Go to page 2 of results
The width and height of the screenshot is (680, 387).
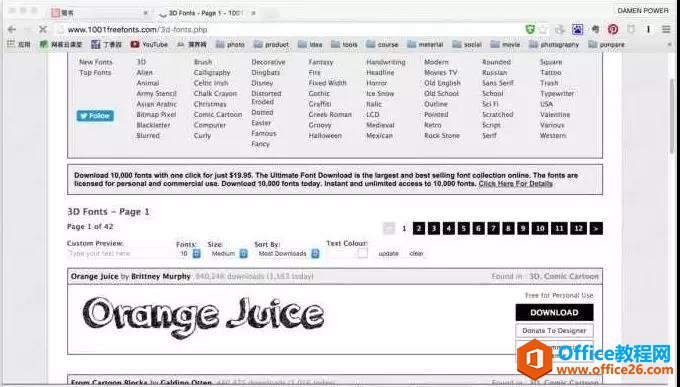418,228
